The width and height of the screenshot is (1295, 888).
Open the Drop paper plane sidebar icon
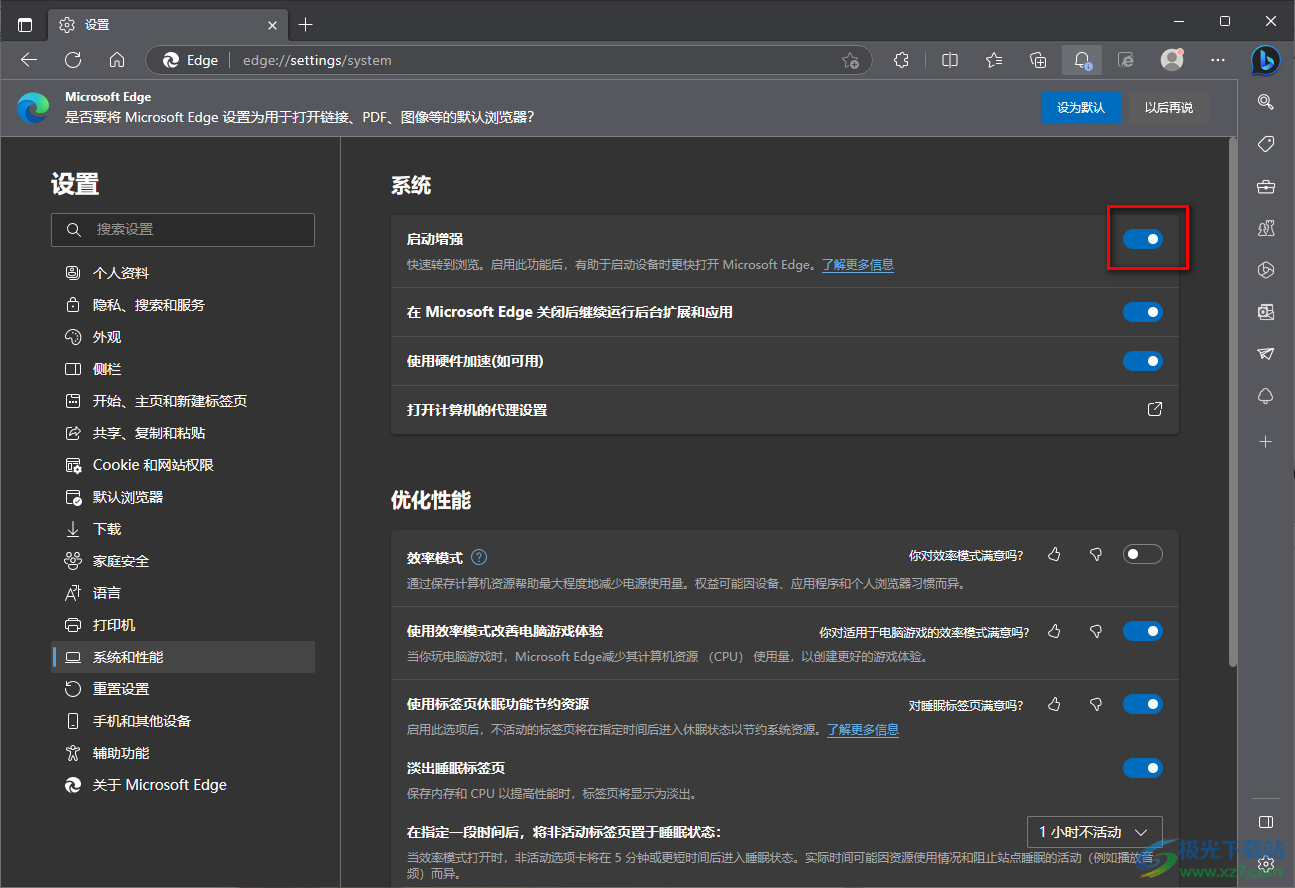click(1266, 354)
